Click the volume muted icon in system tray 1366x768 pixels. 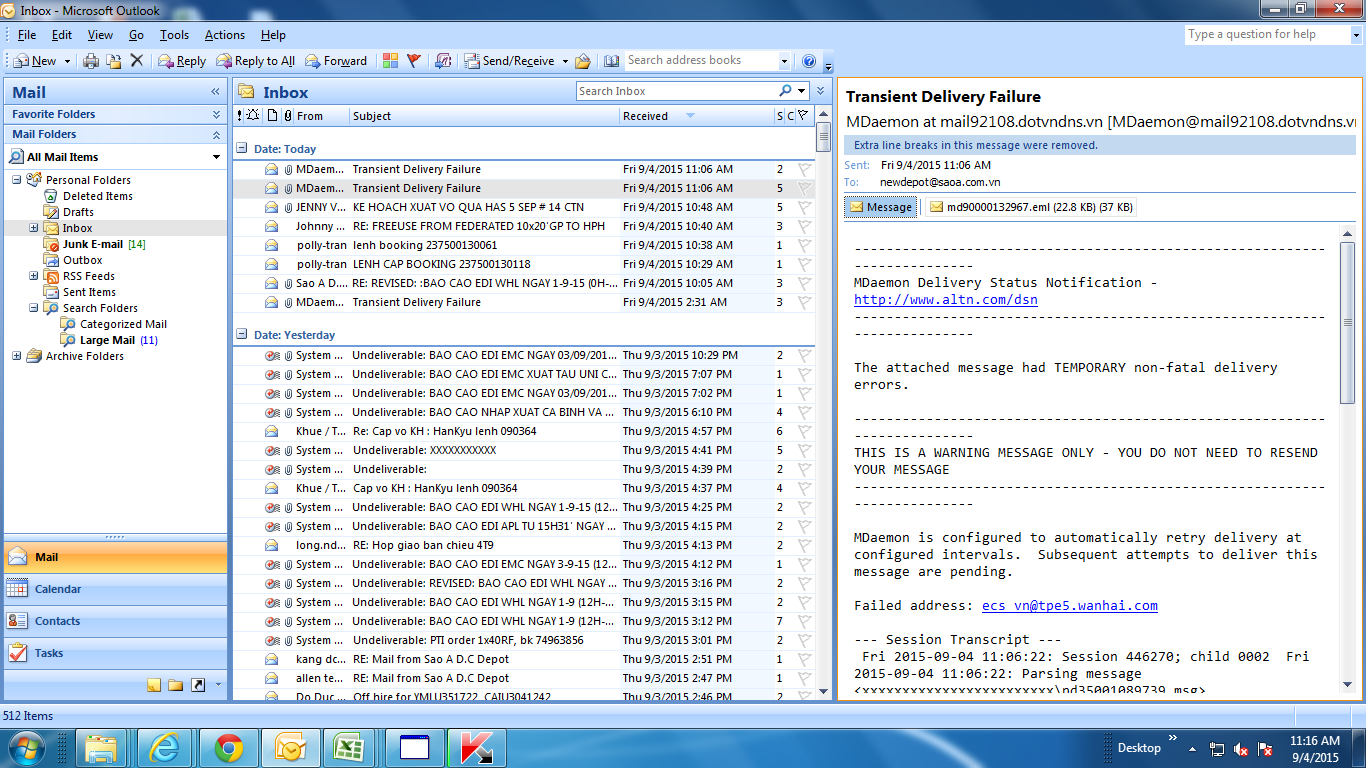click(x=1241, y=749)
